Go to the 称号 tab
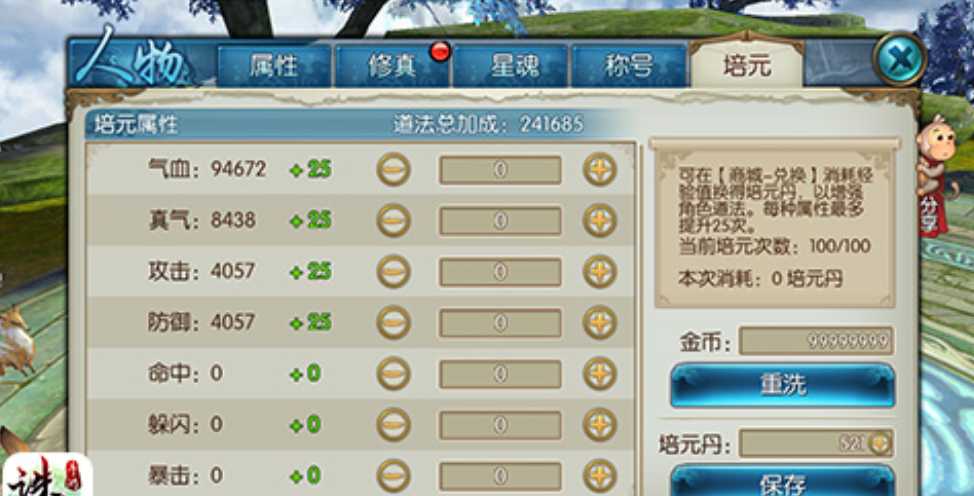 coord(629,65)
